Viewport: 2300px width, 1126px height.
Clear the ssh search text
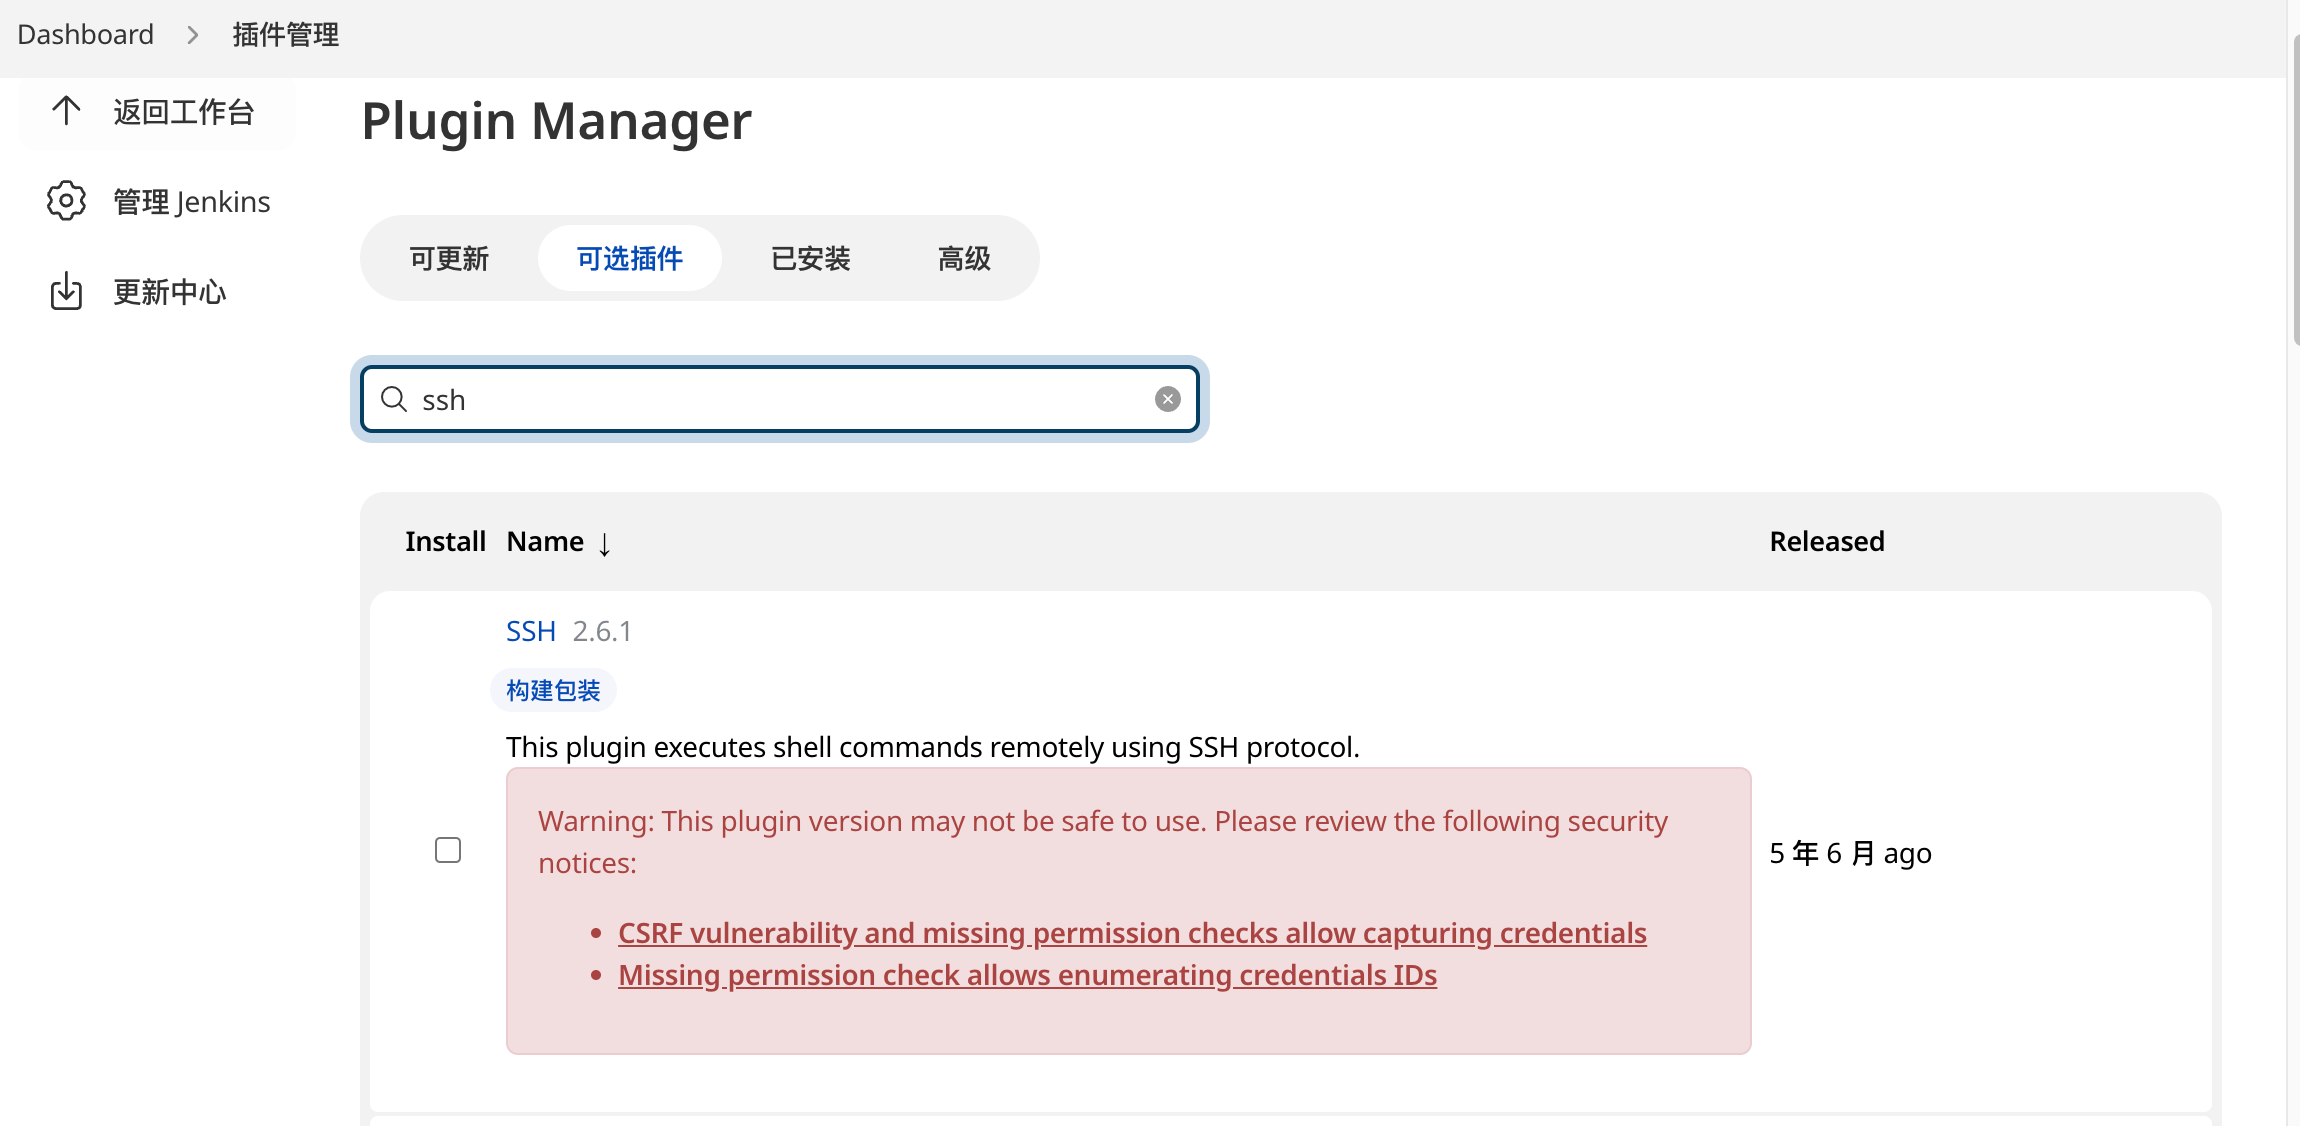[x=1167, y=399]
